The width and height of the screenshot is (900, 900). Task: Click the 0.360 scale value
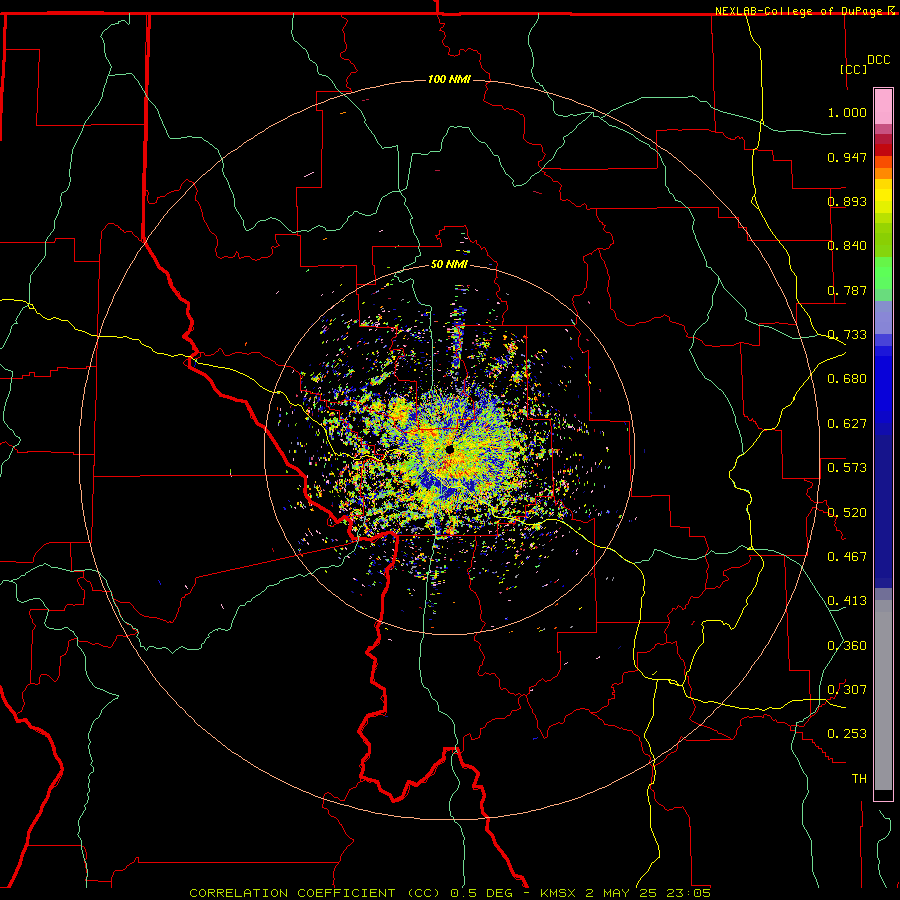pos(847,646)
